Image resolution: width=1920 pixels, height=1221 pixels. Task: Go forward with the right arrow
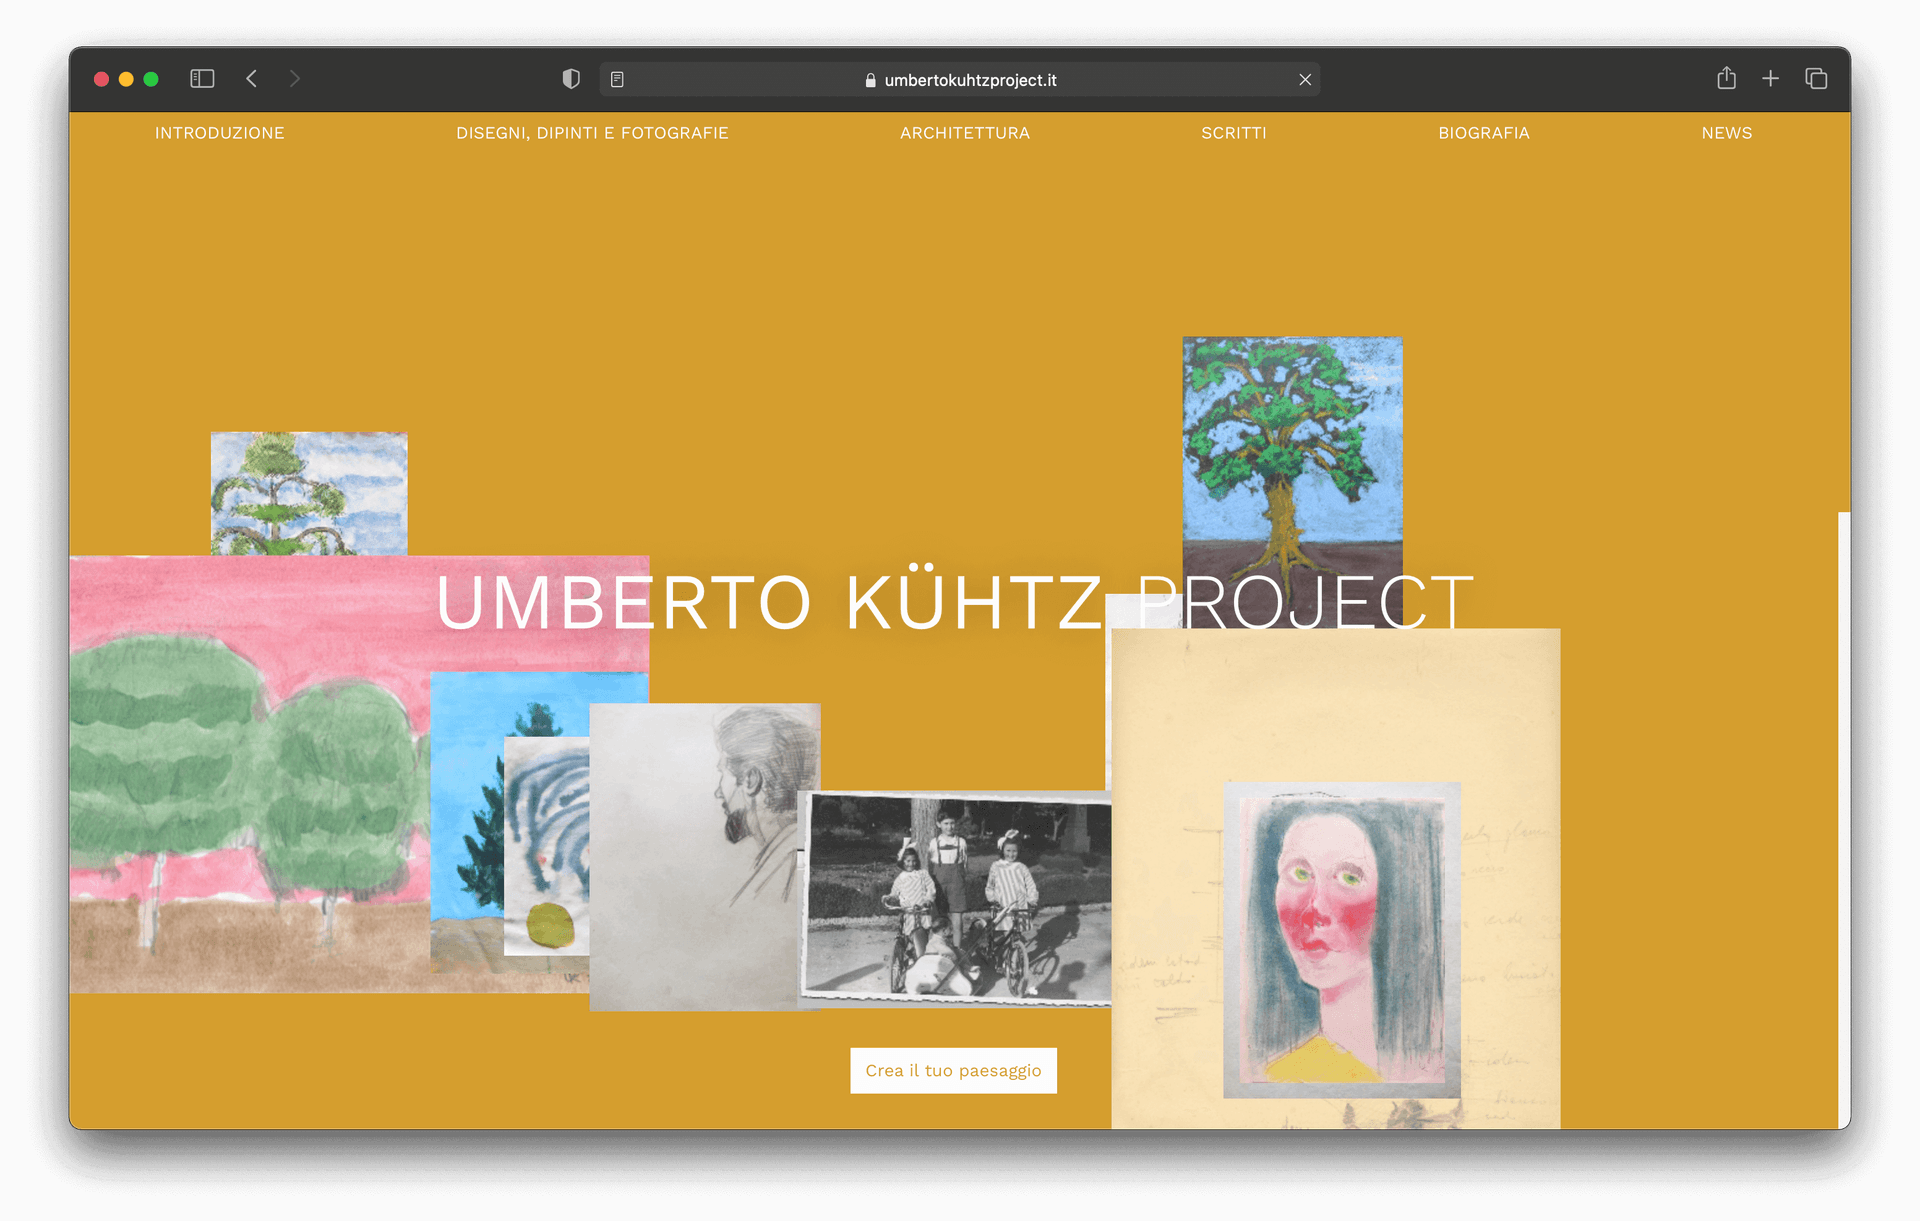[x=294, y=79]
